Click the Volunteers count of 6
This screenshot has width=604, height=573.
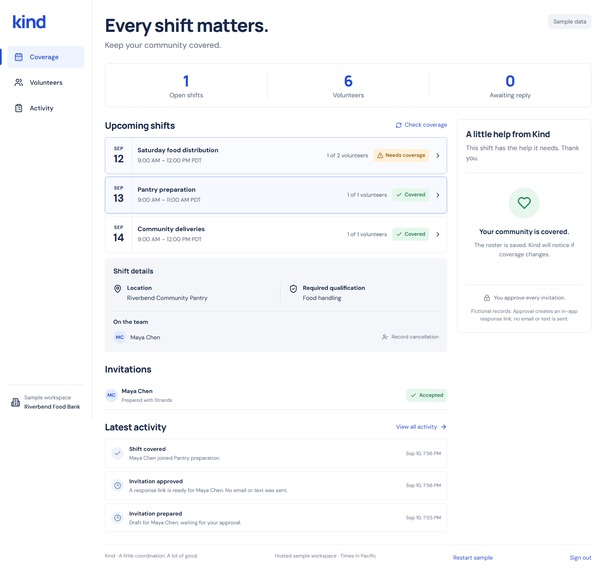pos(348,81)
